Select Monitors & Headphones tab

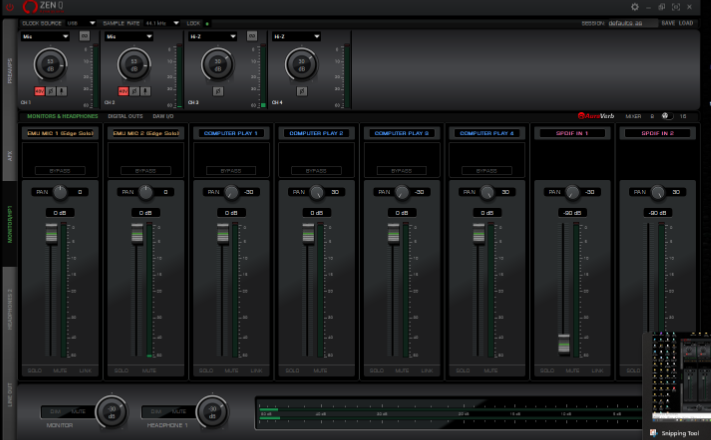click(x=63, y=116)
